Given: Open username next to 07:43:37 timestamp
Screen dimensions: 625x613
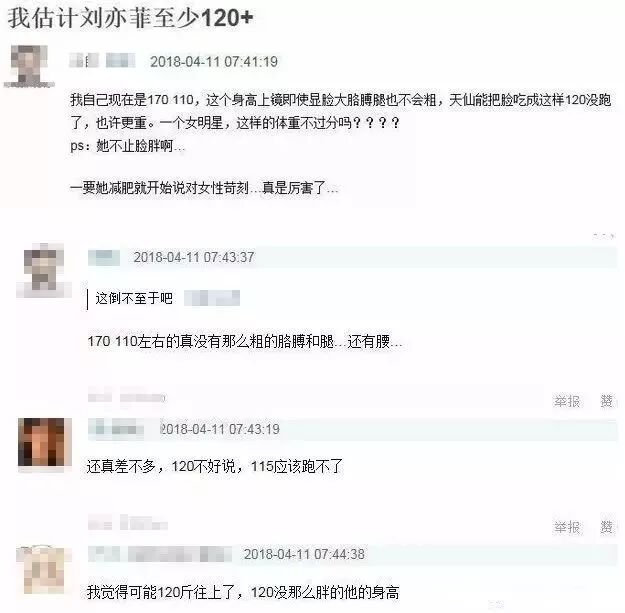Looking at the screenshot, I should [104, 257].
